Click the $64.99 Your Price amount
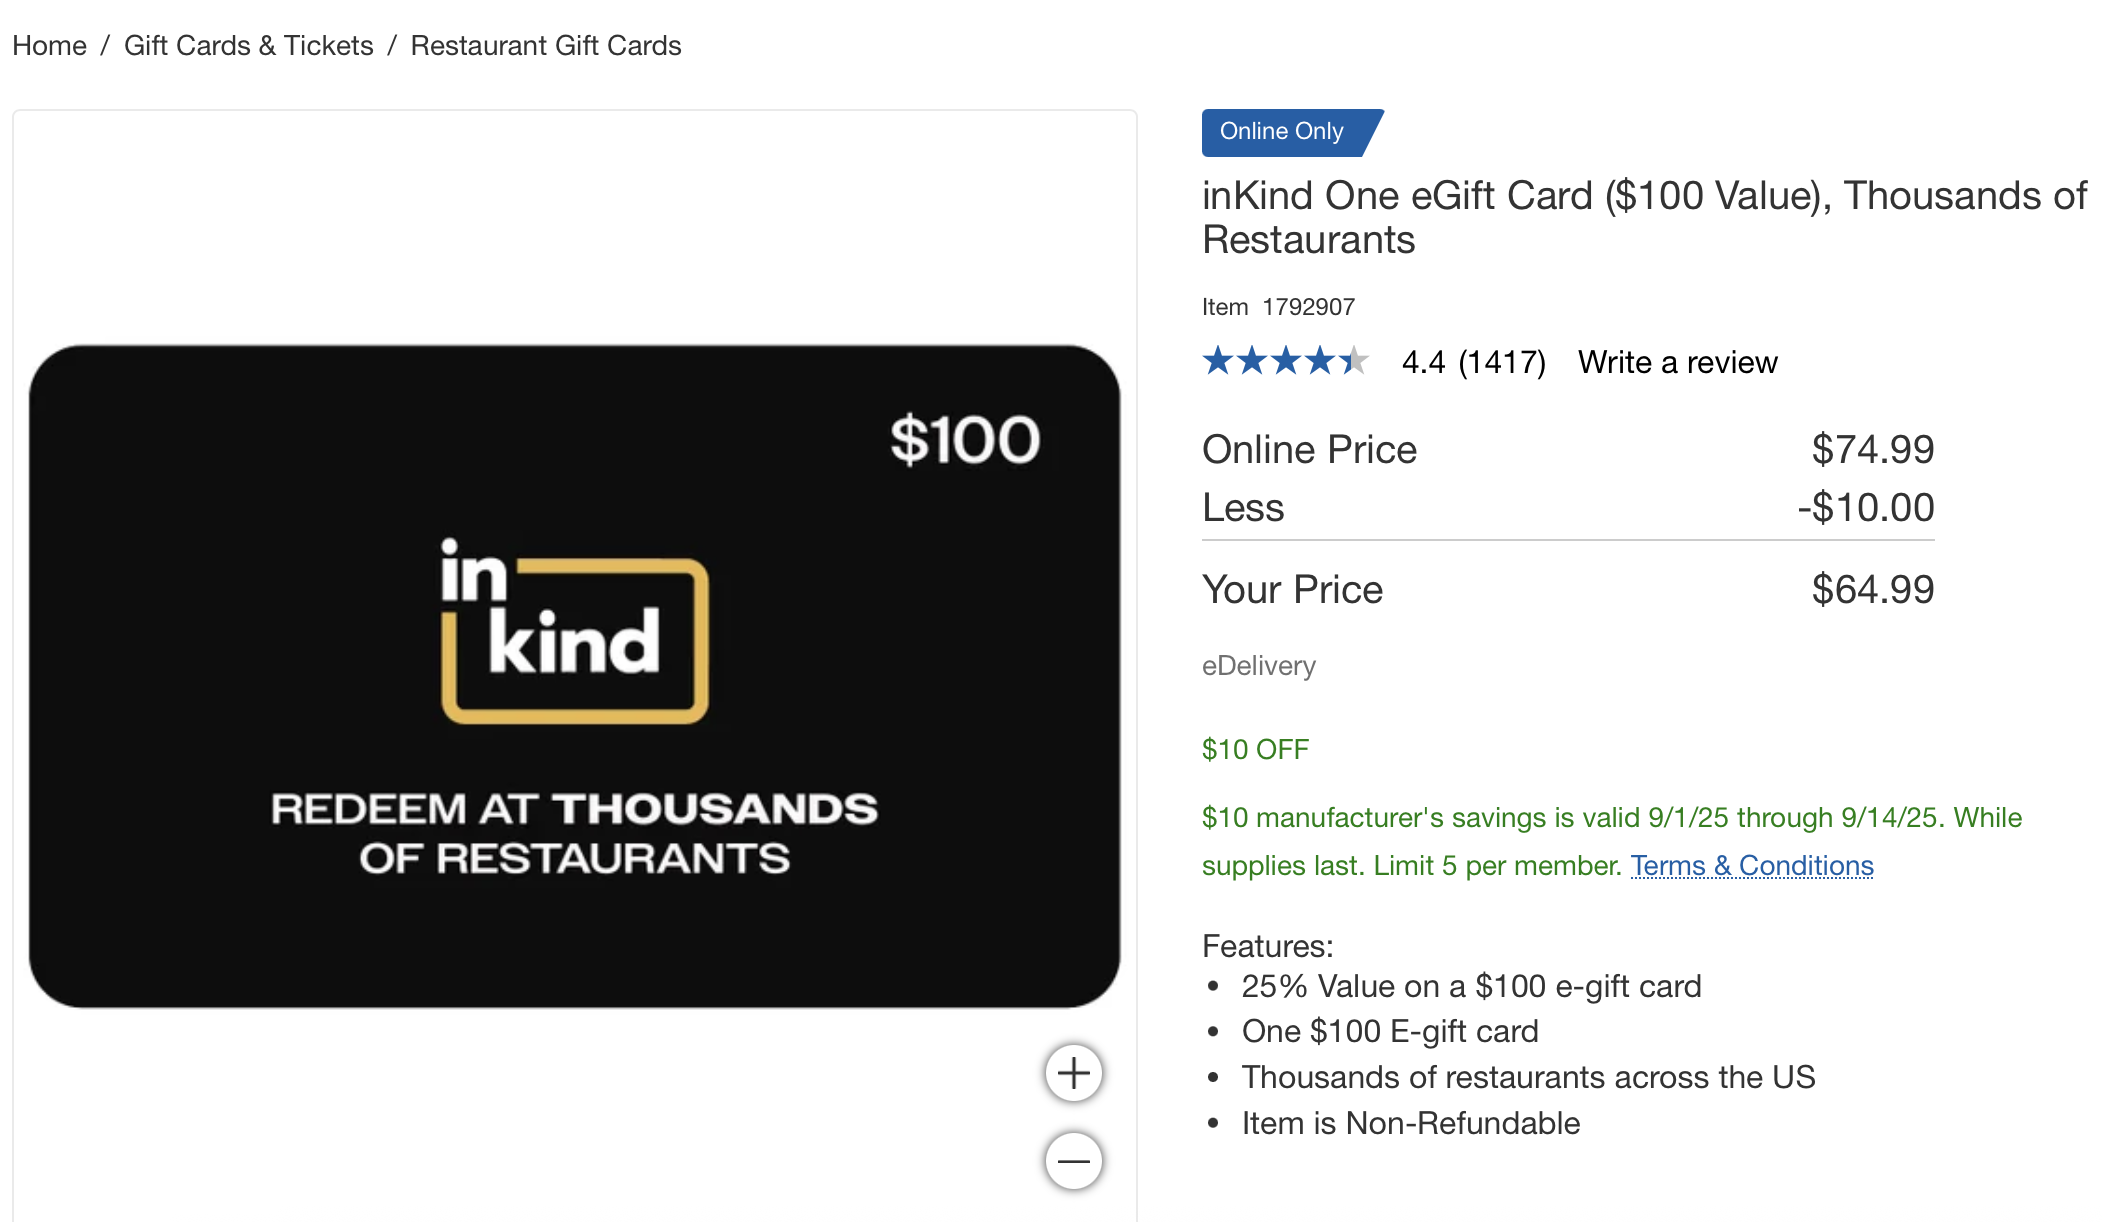The image size is (2102, 1222). [x=1872, y=590]
